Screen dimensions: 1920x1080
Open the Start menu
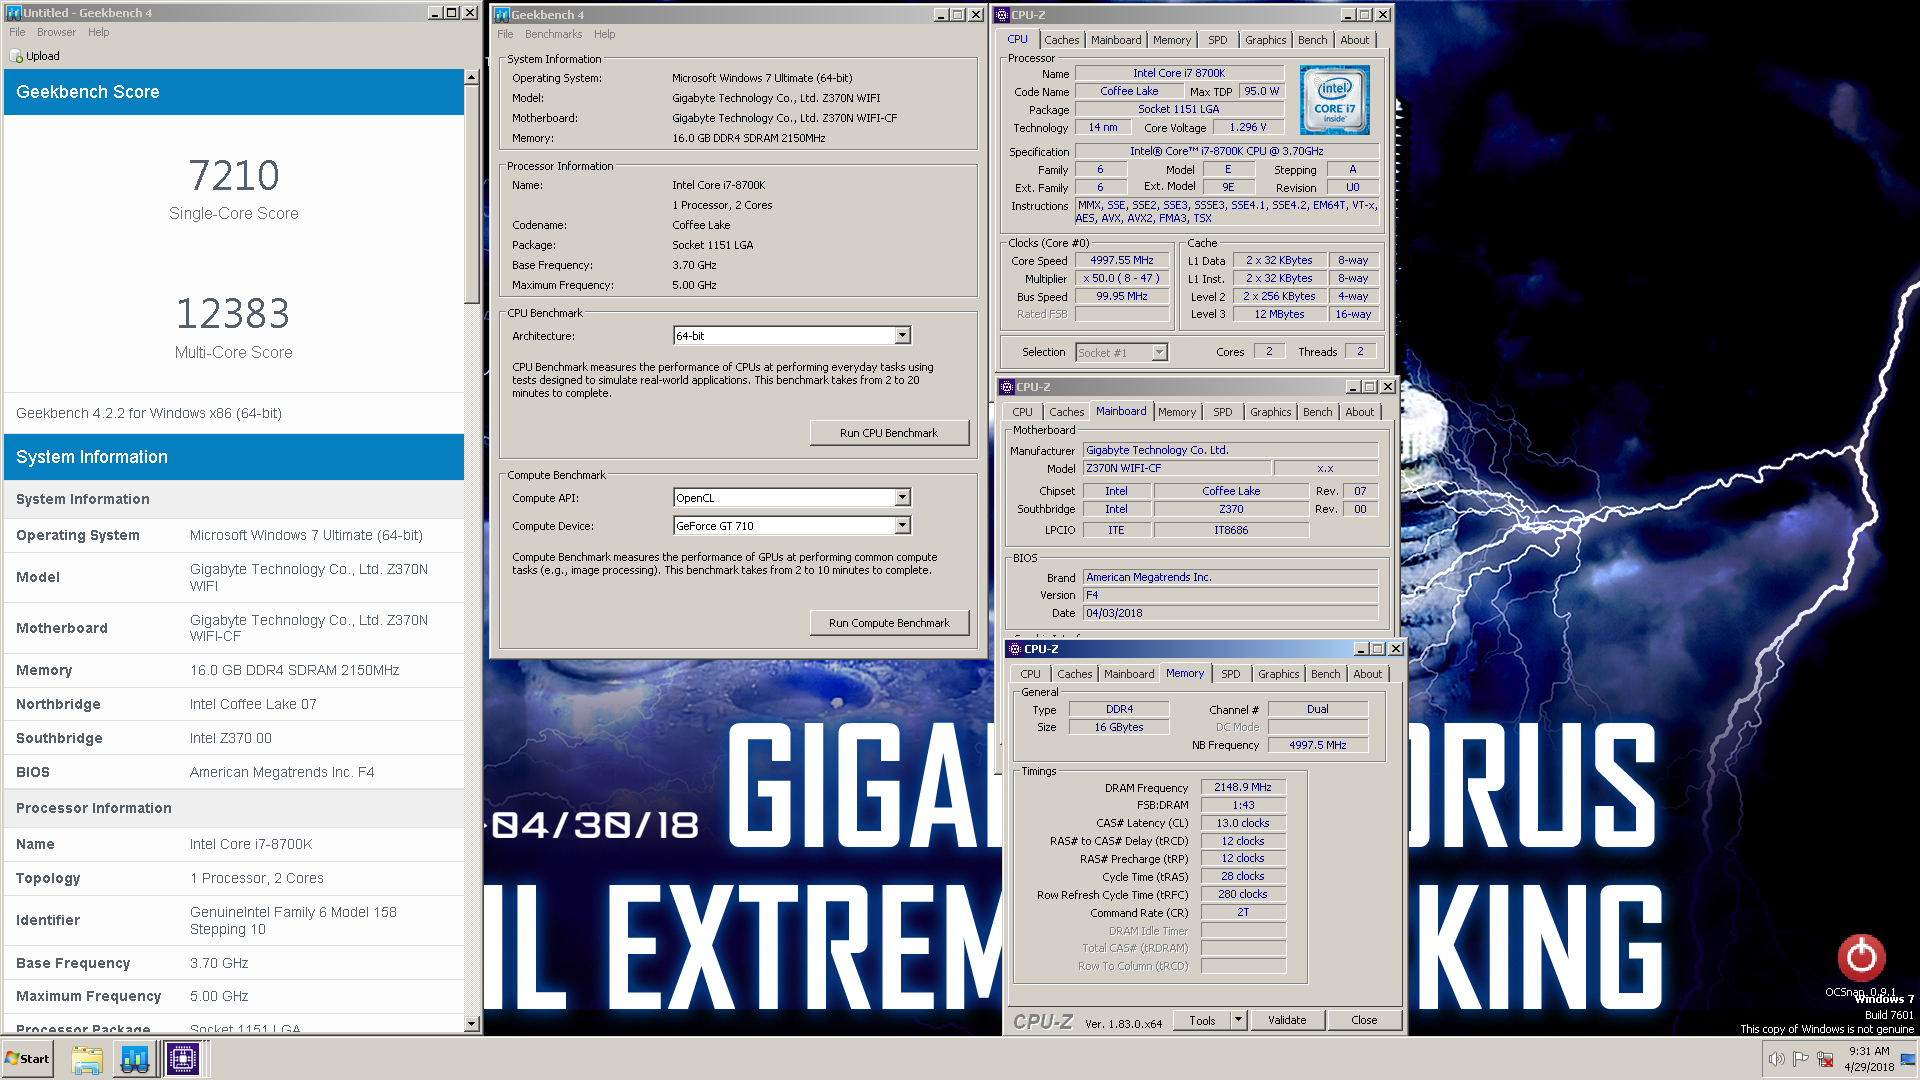pos(27,1059)
